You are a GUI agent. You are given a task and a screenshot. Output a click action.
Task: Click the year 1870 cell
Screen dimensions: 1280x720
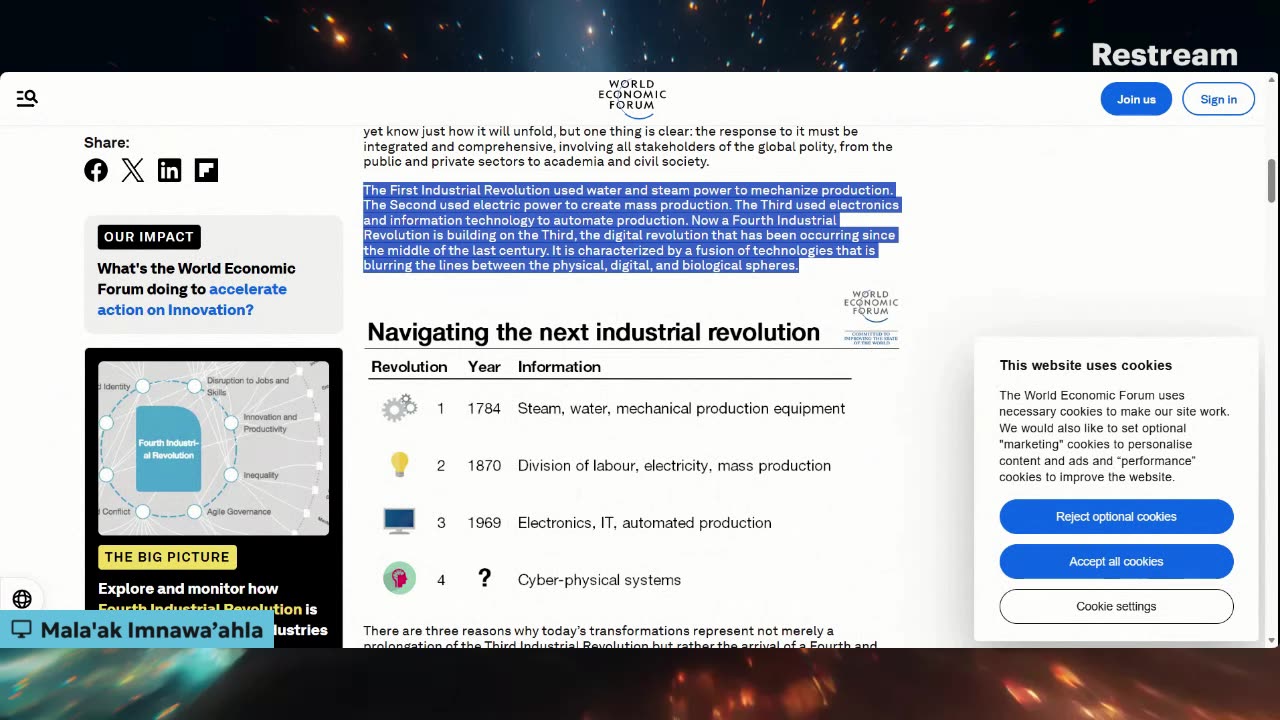click(x=484, y=465)
